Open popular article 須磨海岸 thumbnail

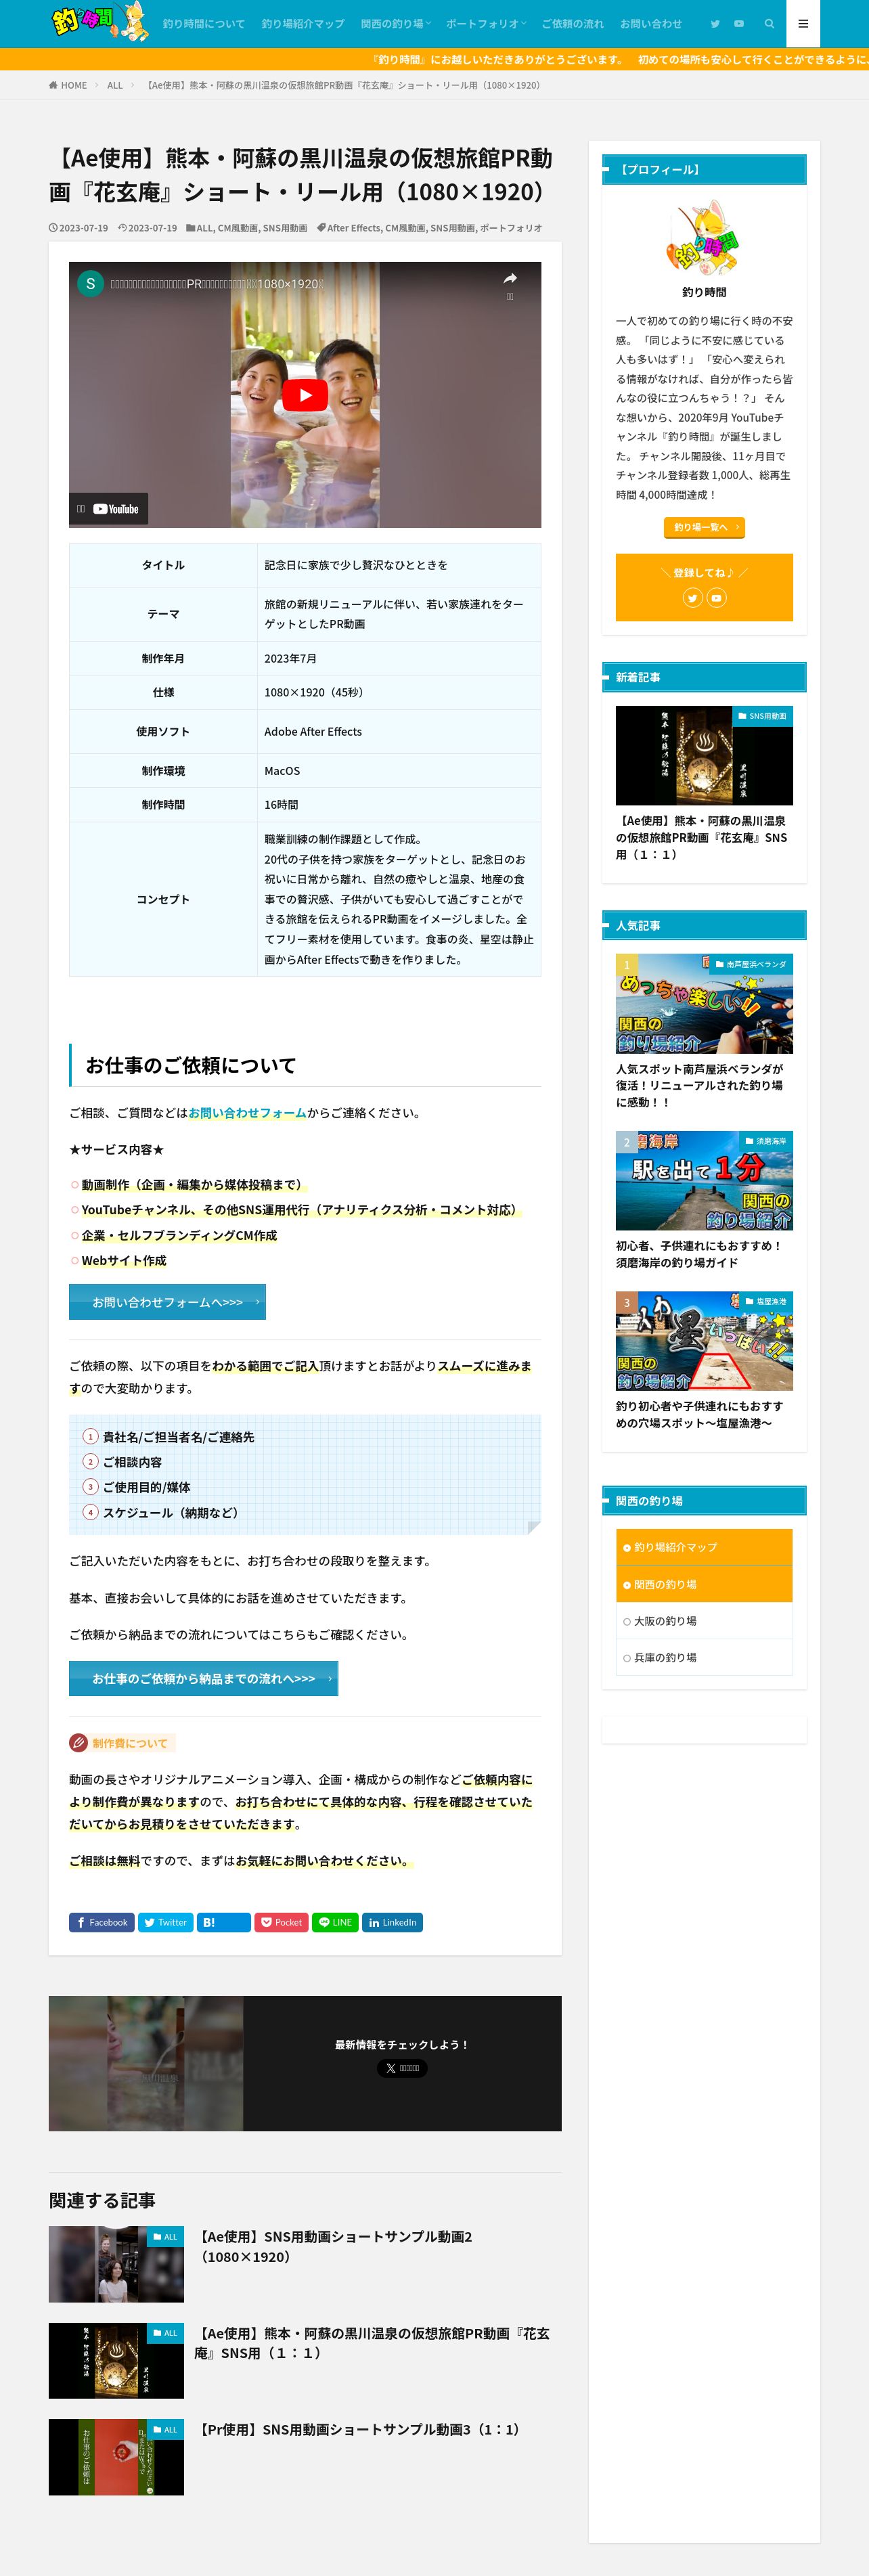coord(704,1180)
